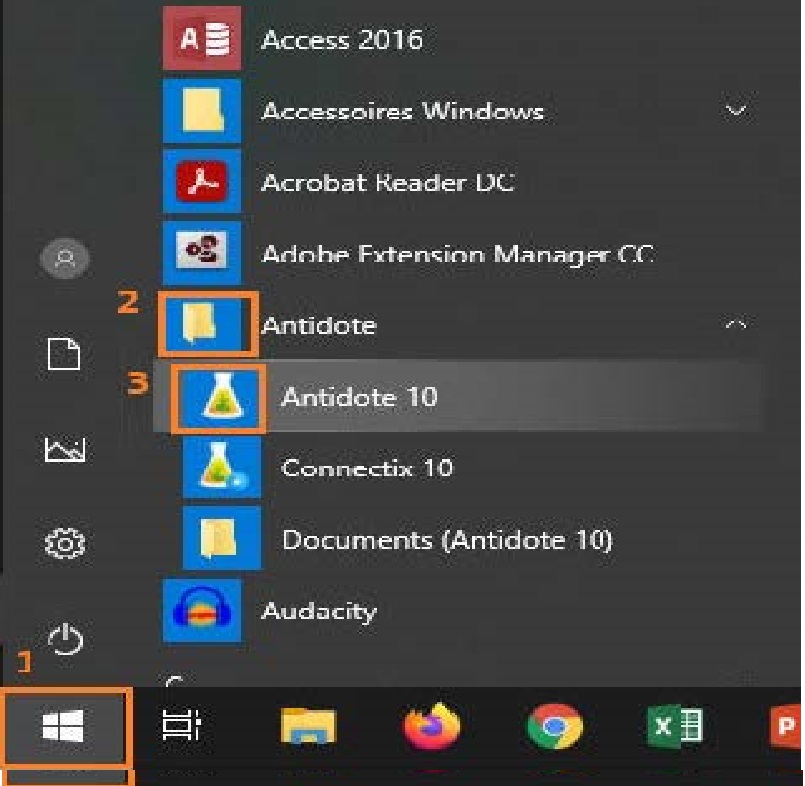
Task: Launch Antidote 10 application
Action: pyautogui.click(x=358, y=397)
